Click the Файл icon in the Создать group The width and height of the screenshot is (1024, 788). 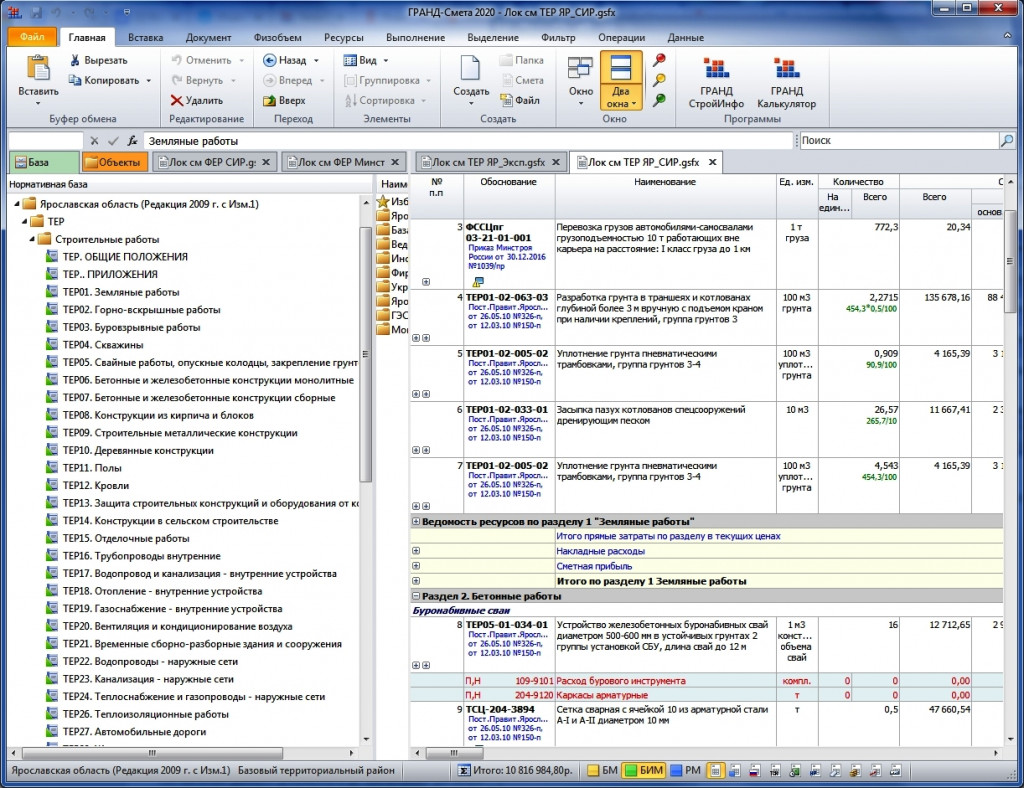506,100
